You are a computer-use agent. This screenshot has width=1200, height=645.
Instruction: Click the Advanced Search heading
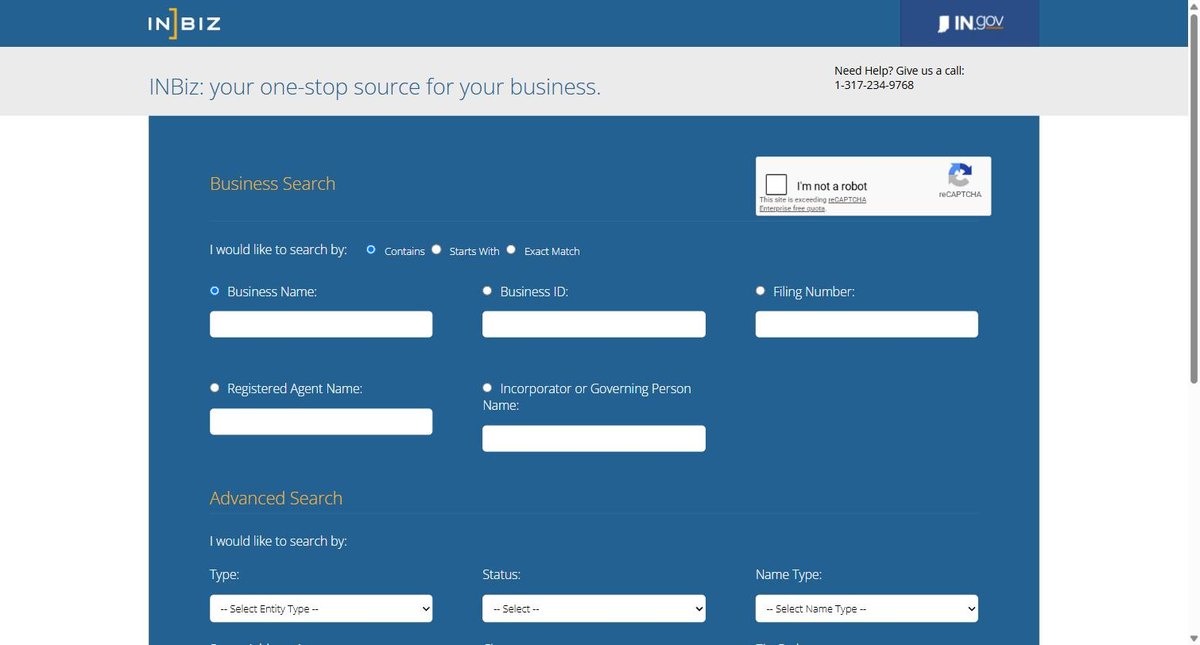click(276, 498)
